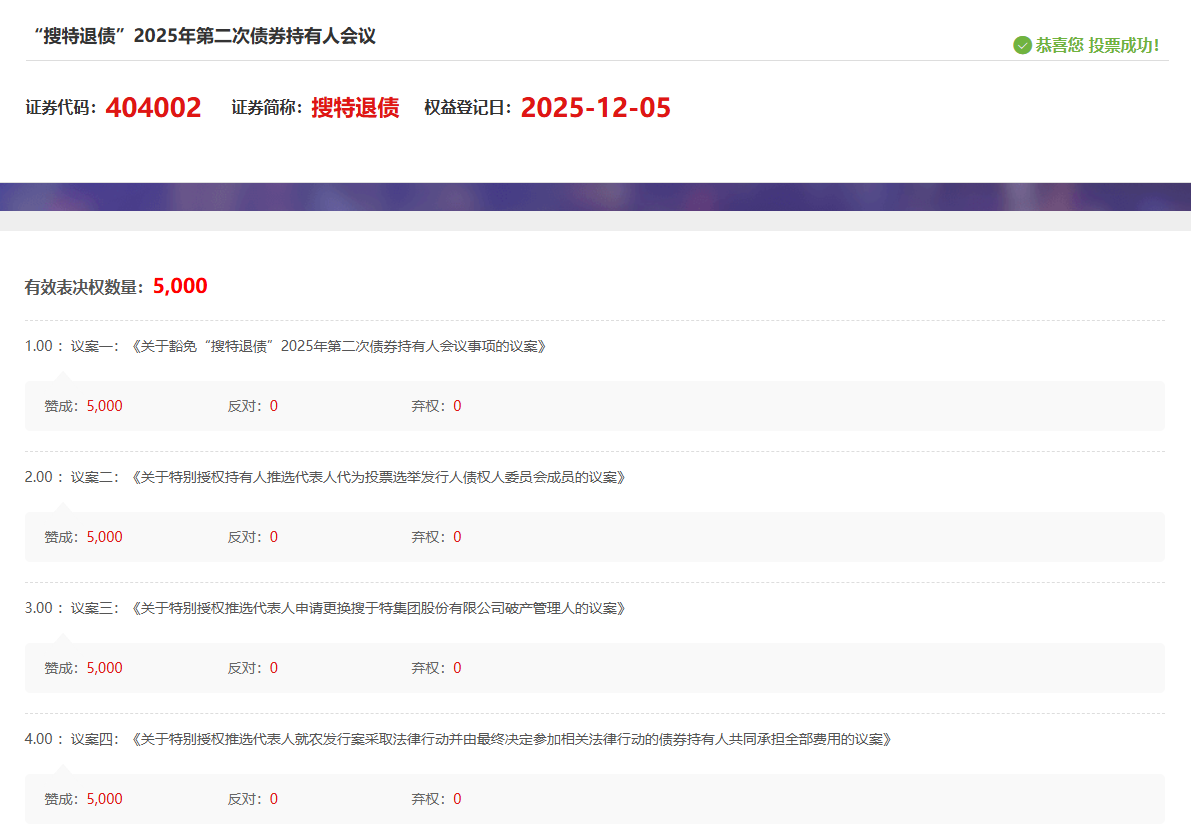The width and height of the screenshot is (1191, 834).
Task: Click the 反对 0 value under proposal 3.00
Action: coord(274,668)
